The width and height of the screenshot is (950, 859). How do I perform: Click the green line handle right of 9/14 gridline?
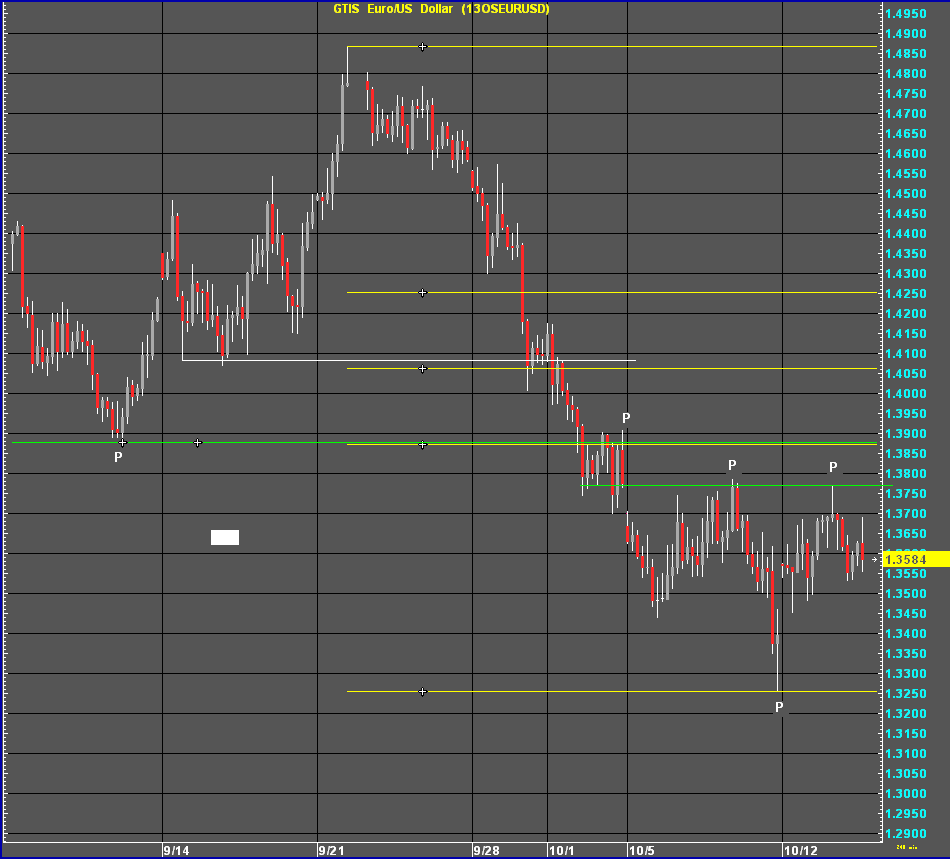198,442
